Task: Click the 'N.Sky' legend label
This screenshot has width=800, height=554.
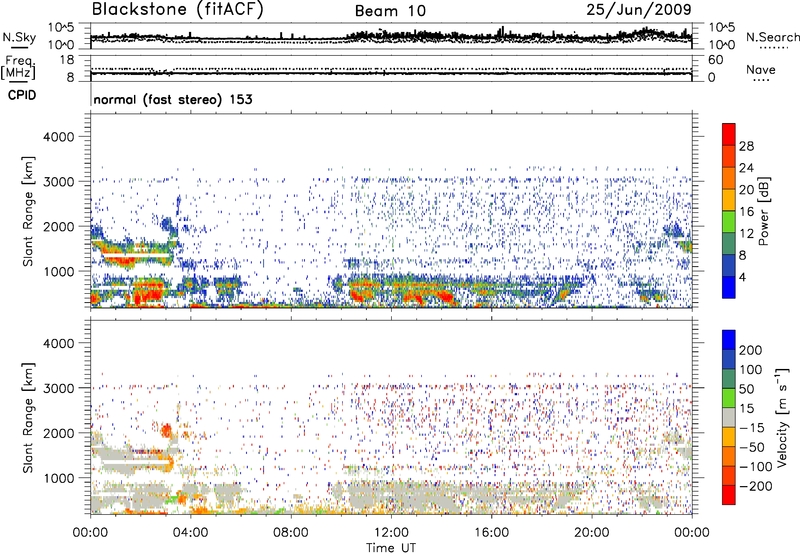Action: tap(19, 37)
